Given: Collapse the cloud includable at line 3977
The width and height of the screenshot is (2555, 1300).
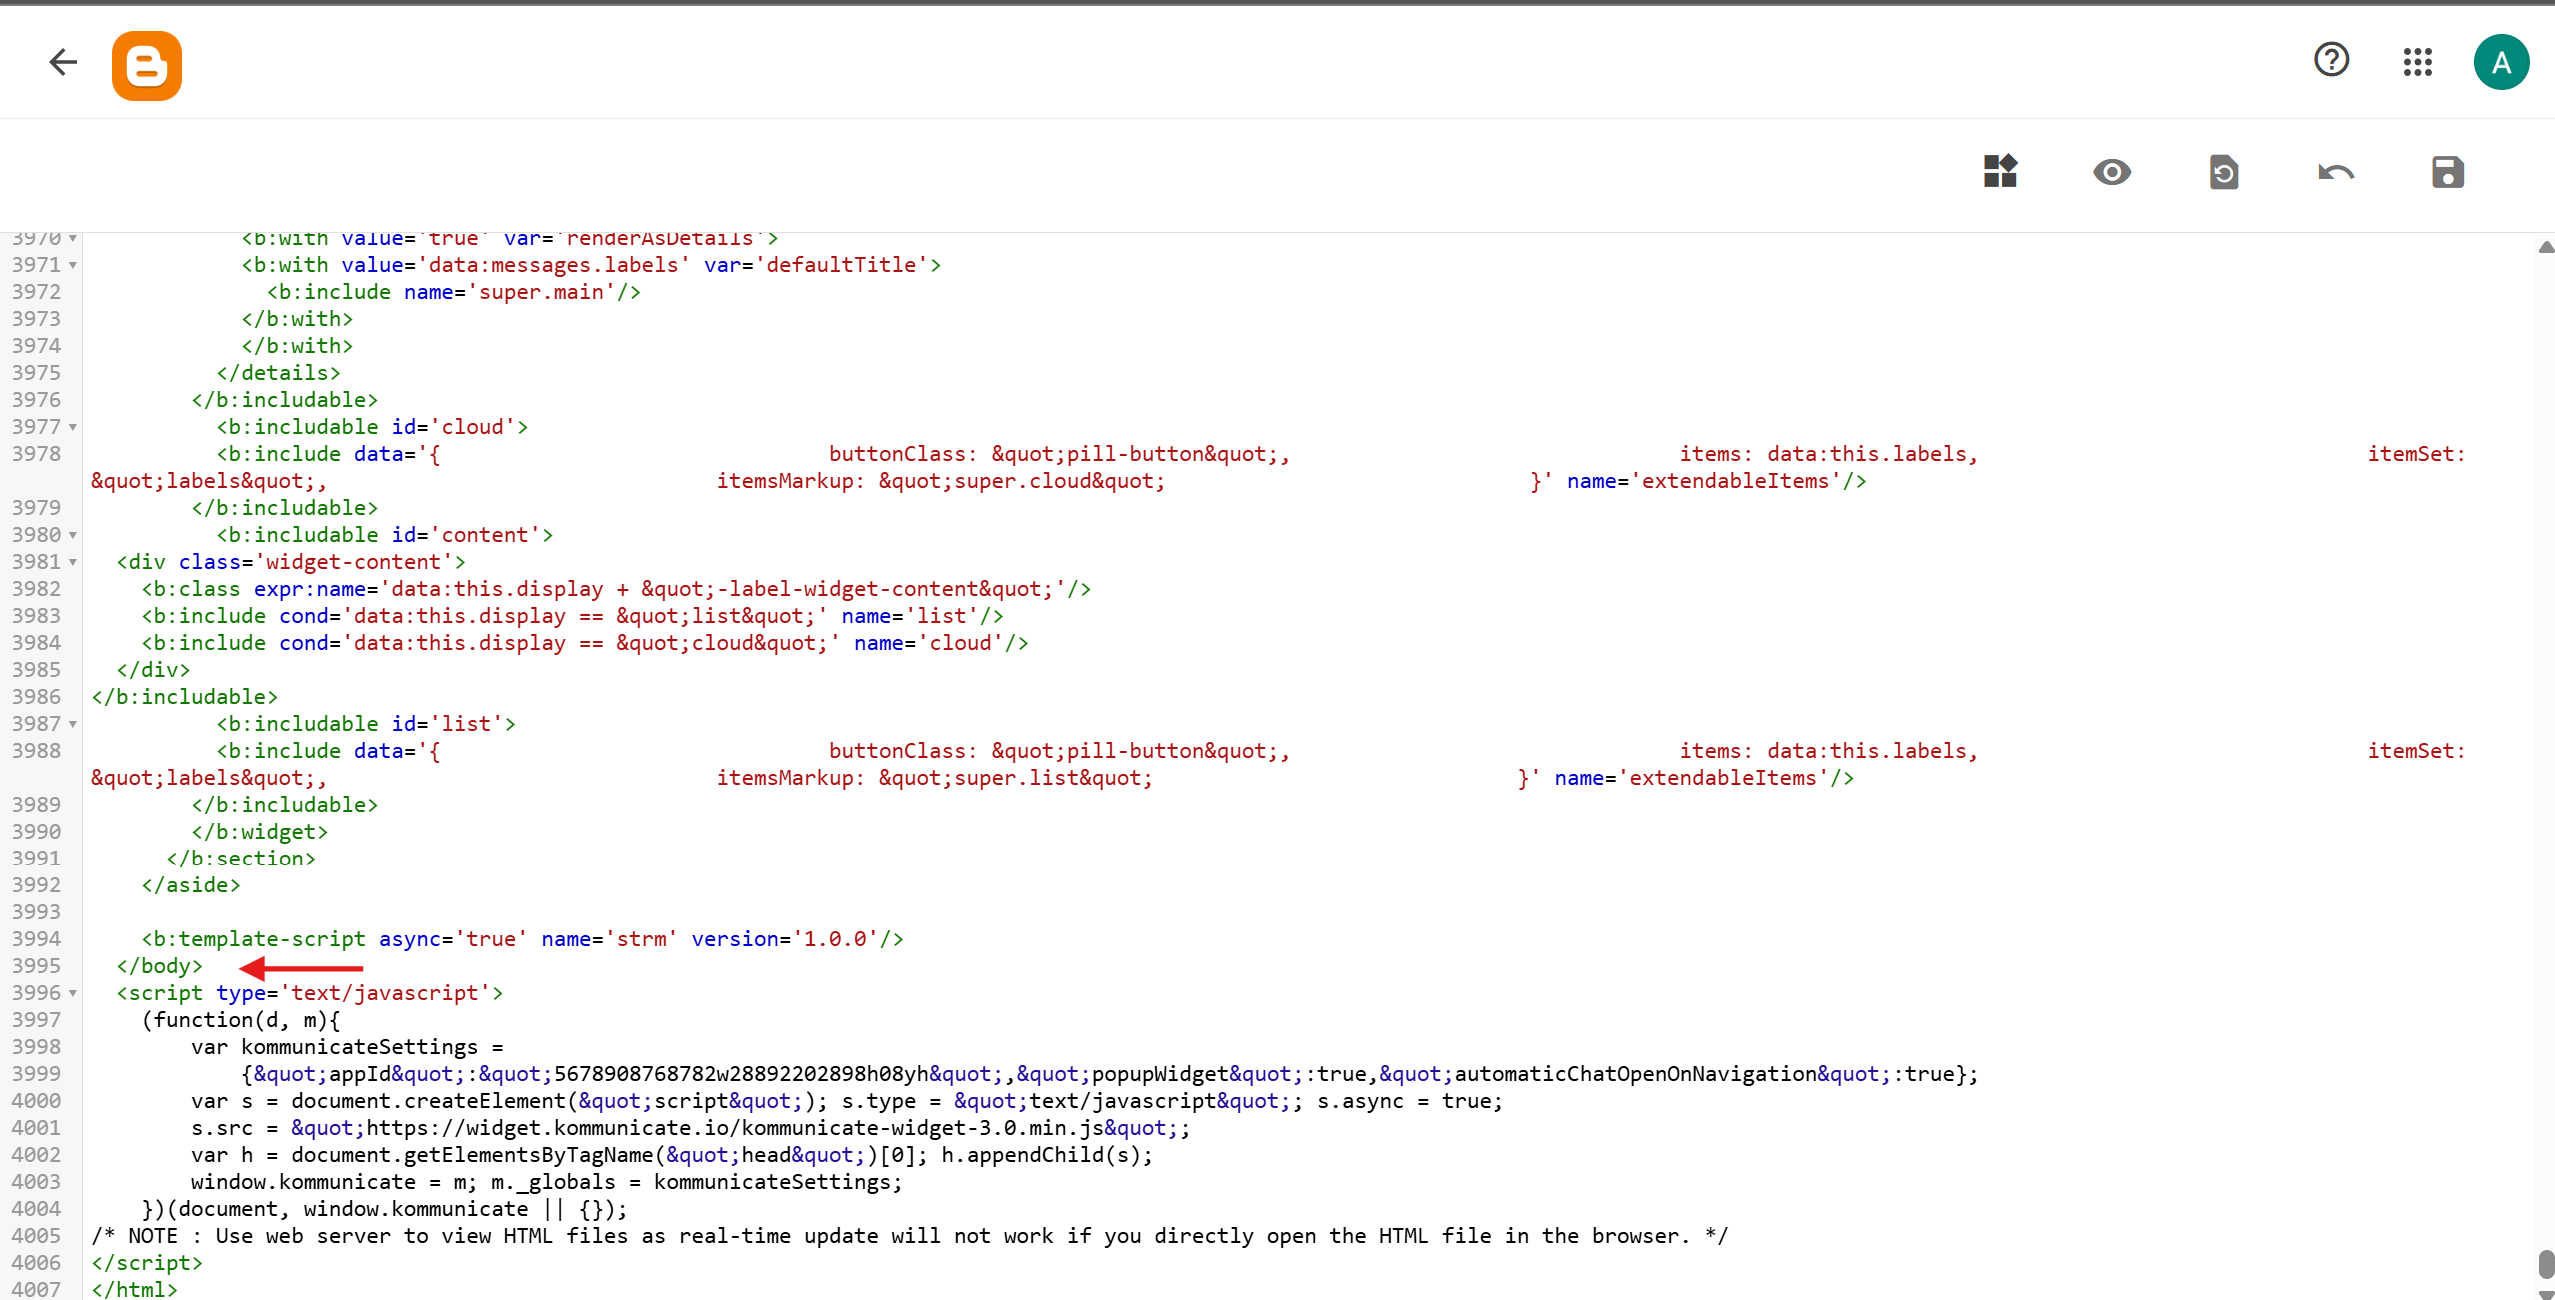Looking at the screenshot, I should pyautogui.click(x=73, y=427).
